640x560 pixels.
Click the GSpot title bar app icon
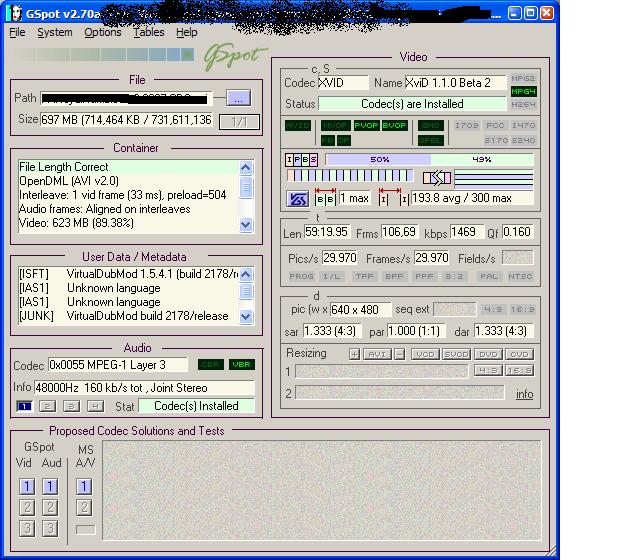16,13
